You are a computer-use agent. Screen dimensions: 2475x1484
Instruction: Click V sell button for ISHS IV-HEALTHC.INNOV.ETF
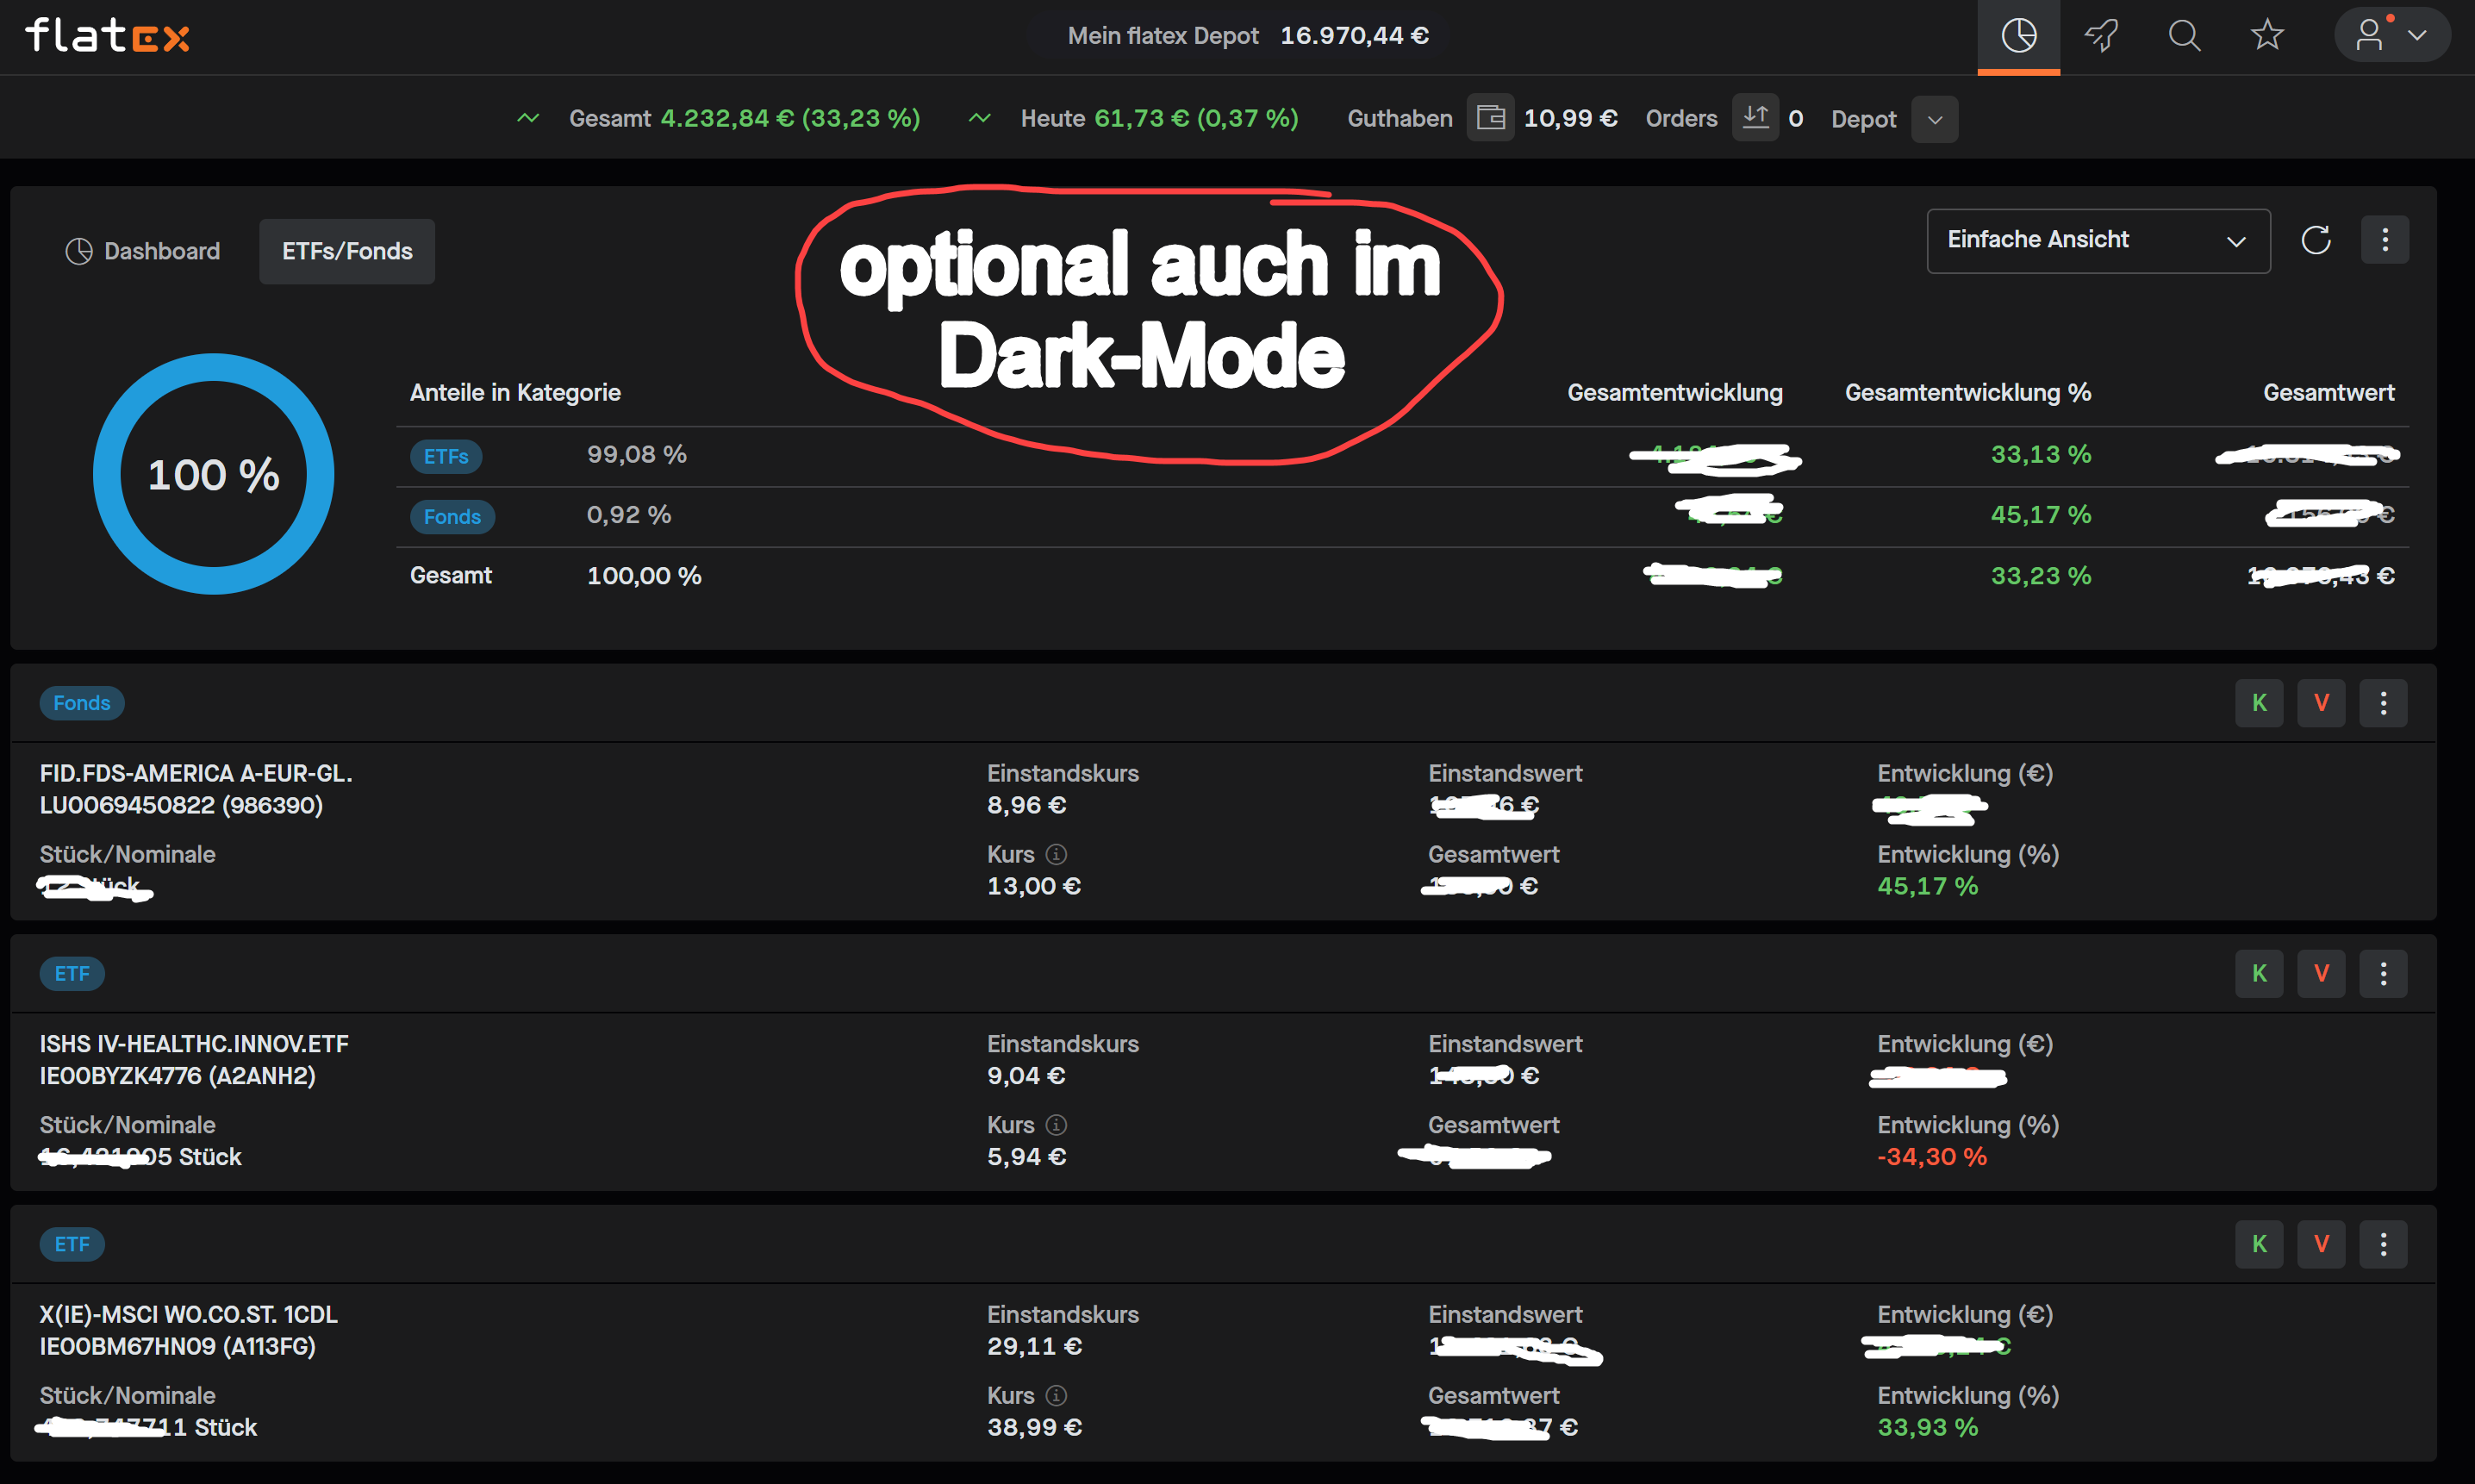pyautogui.click(x=2321, y=973)
